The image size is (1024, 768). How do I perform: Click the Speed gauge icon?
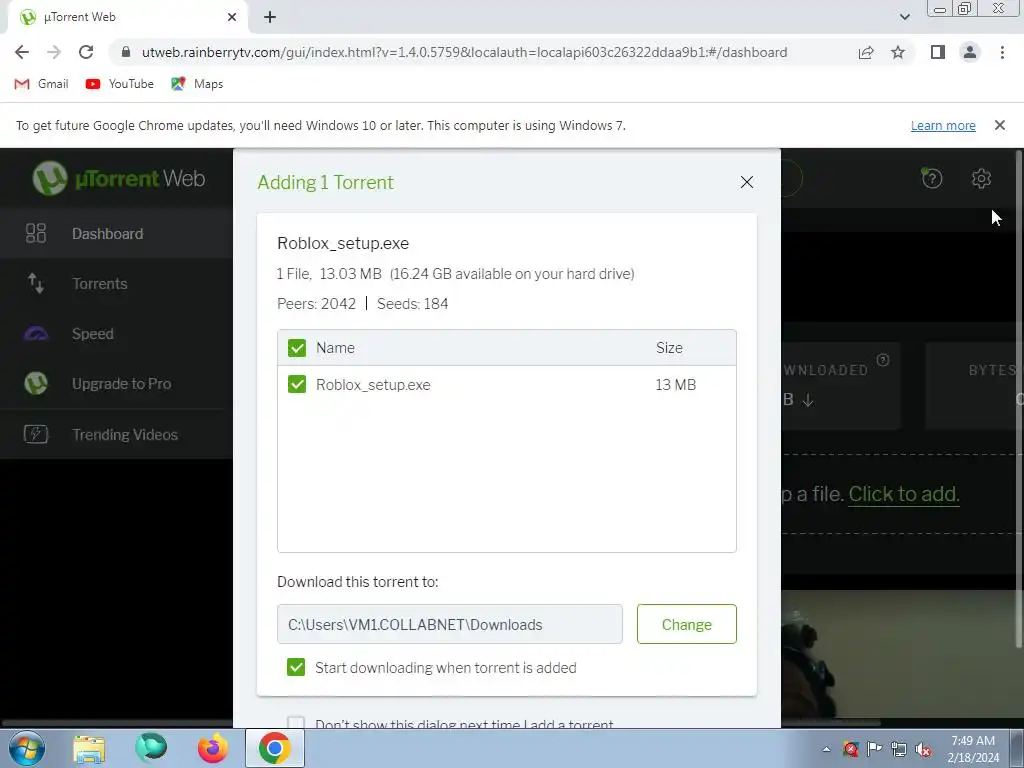click(x=36, y=334)
